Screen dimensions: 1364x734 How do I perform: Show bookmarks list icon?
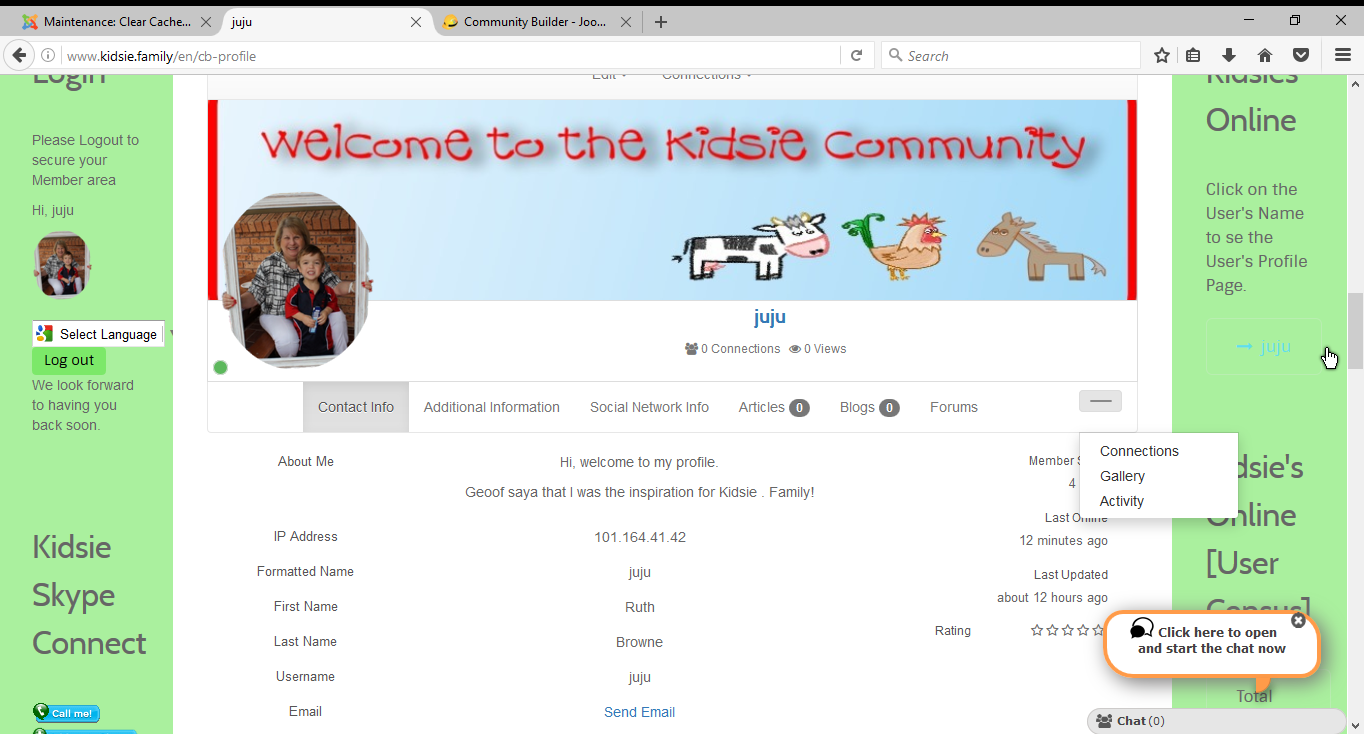click(1194, 56)
